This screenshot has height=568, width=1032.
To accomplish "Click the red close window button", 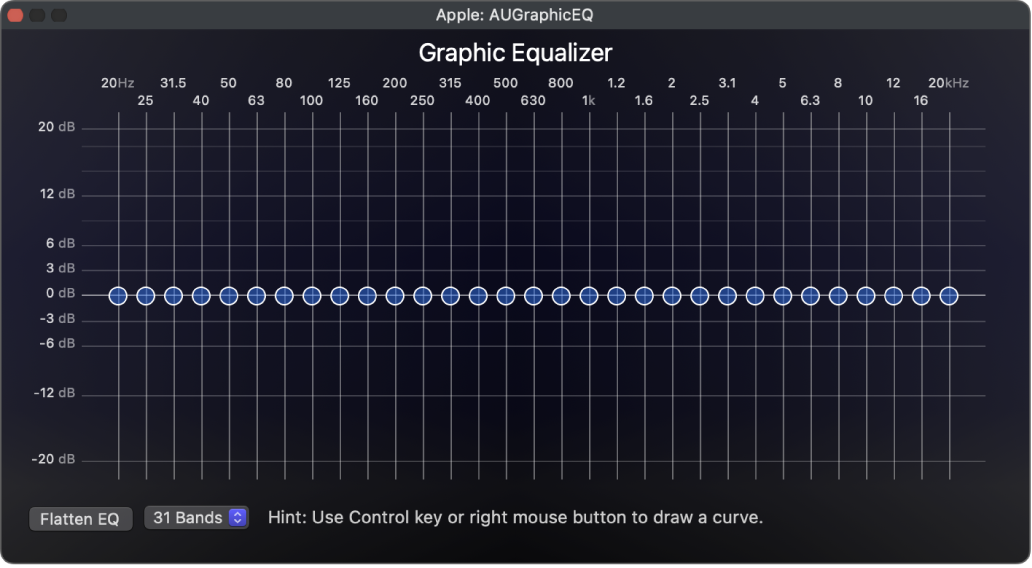I will point(15,15).
